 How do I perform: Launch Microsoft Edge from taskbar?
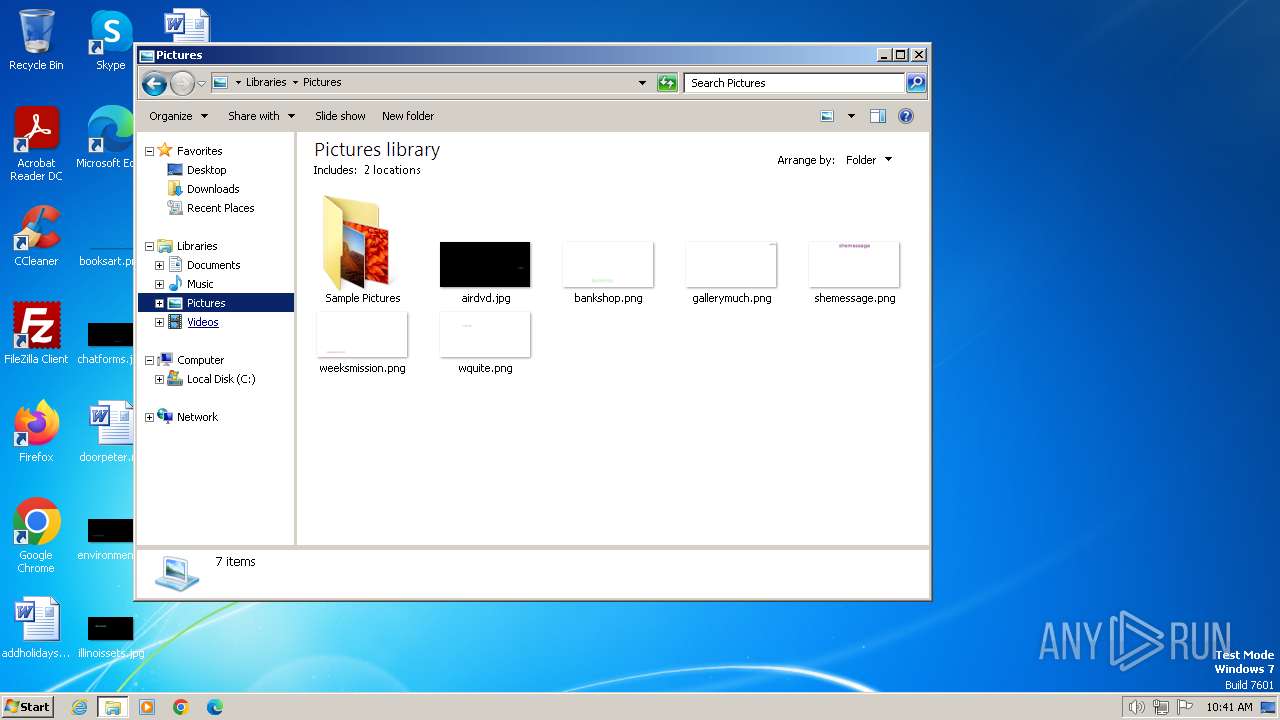[215, 707]
